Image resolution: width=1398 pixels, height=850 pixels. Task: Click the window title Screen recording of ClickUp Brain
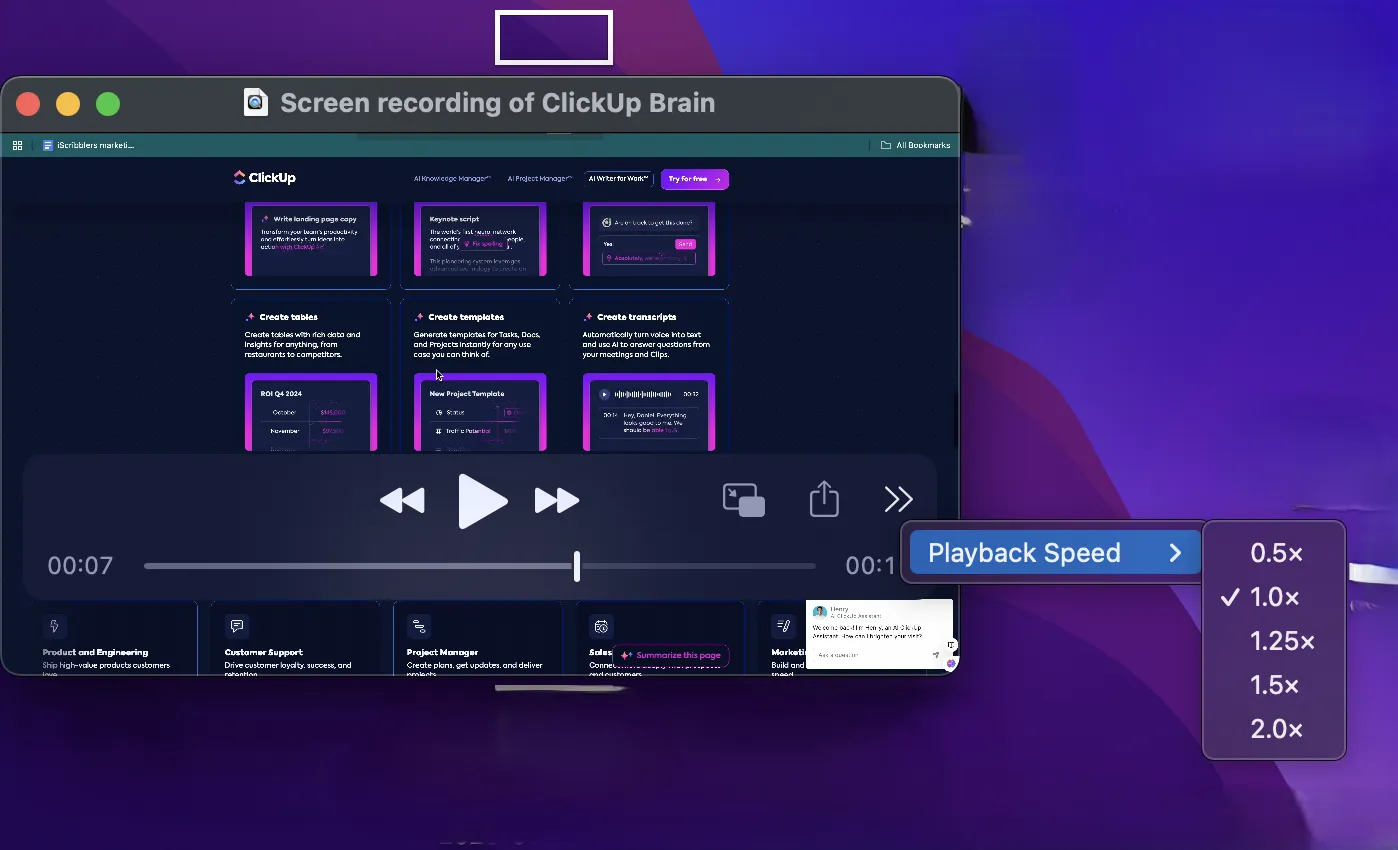[497, 103]
